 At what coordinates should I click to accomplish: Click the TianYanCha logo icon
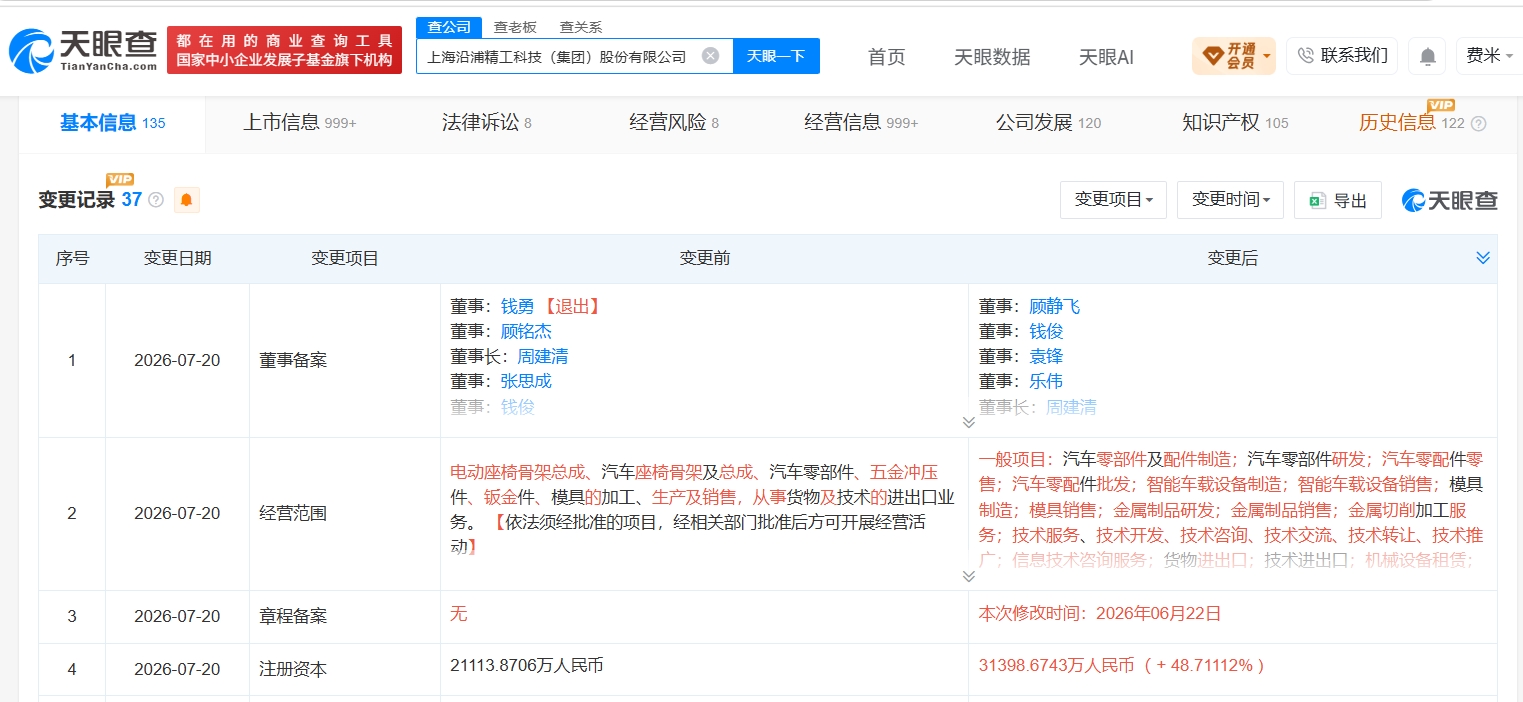pyautogui.click(x=31, y=51)
